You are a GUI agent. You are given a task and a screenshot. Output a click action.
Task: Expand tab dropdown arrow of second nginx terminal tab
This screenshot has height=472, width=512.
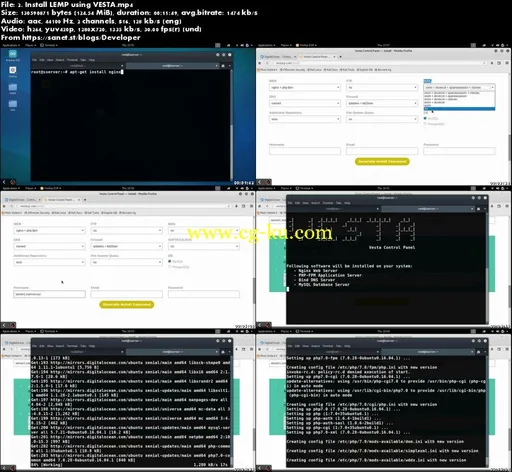217,66
